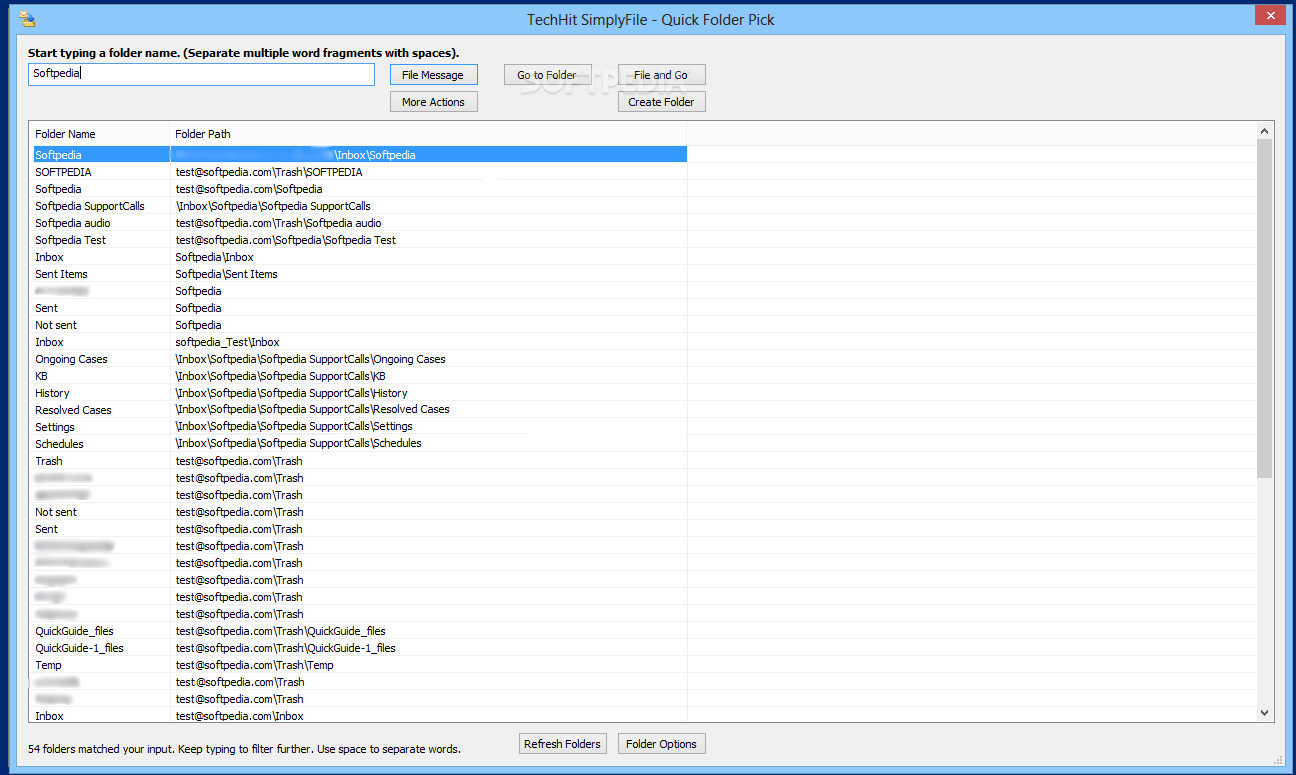Viewport: 1296px width, 775px height.
Task: Select the QuickGuide_files folder
Action: click(359, 631)
